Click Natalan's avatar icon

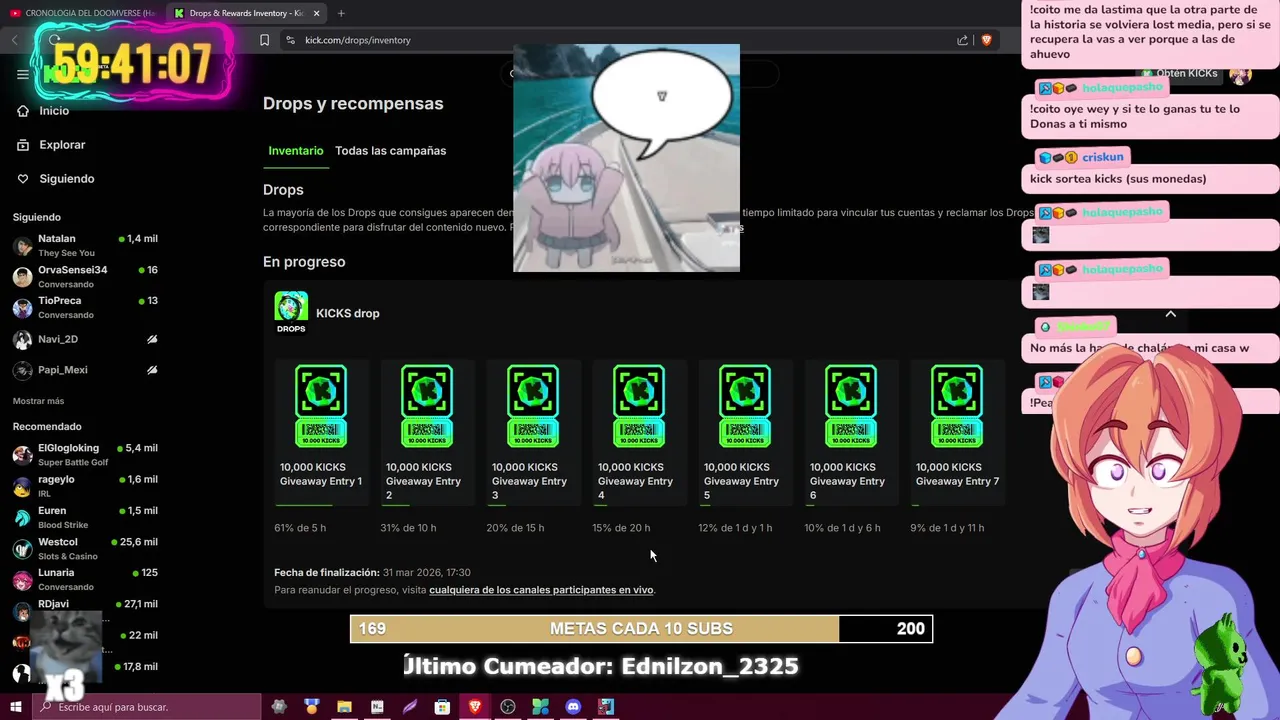22,246
